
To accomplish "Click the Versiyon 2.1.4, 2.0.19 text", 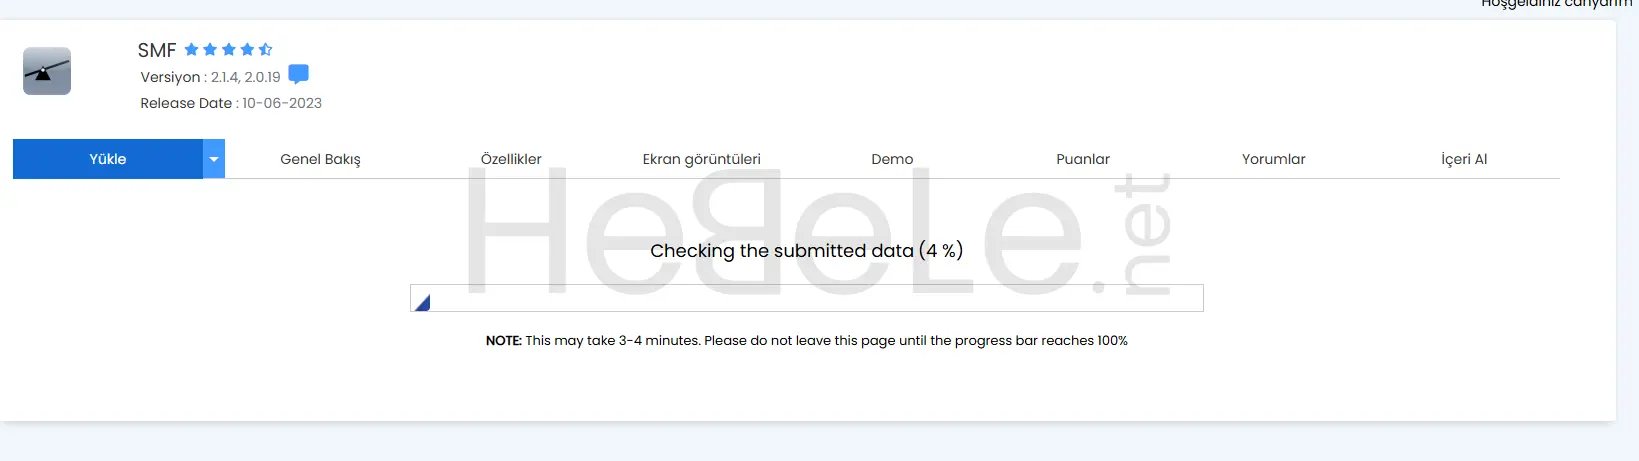I will pos(210,77).
